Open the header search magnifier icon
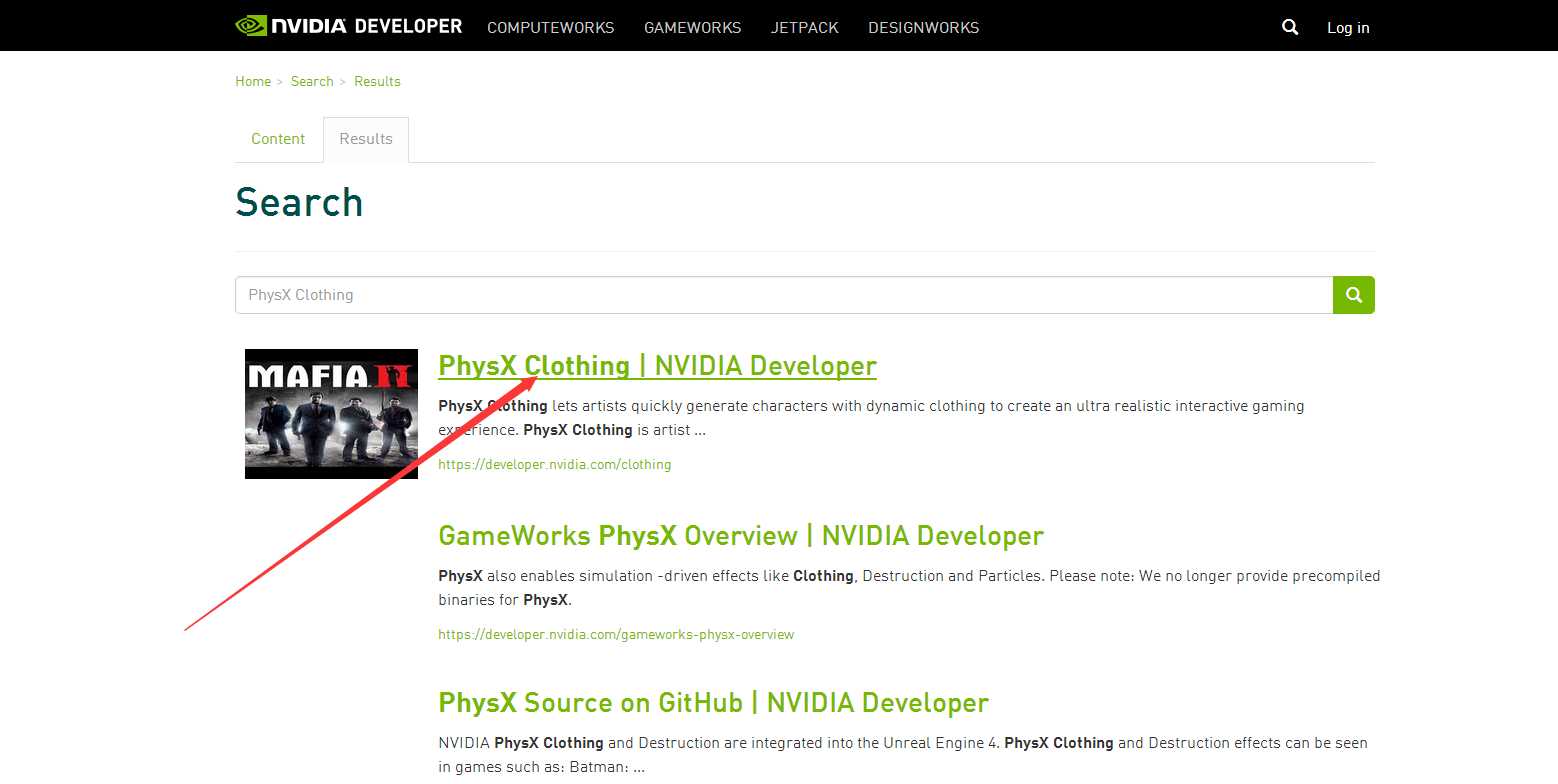Viewport: 1558px width, 784px height. 1290,27
